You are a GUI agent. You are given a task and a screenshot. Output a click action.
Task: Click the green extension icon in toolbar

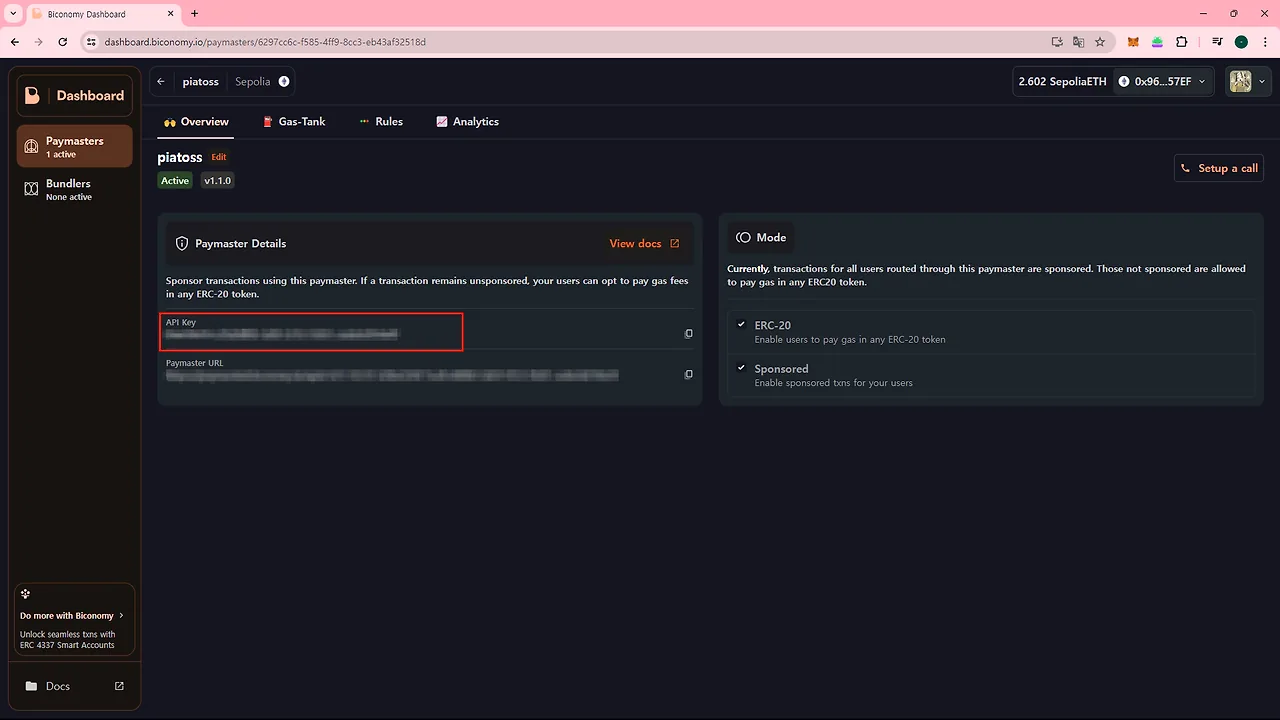pyautogui.click(x=1157, y=42)
